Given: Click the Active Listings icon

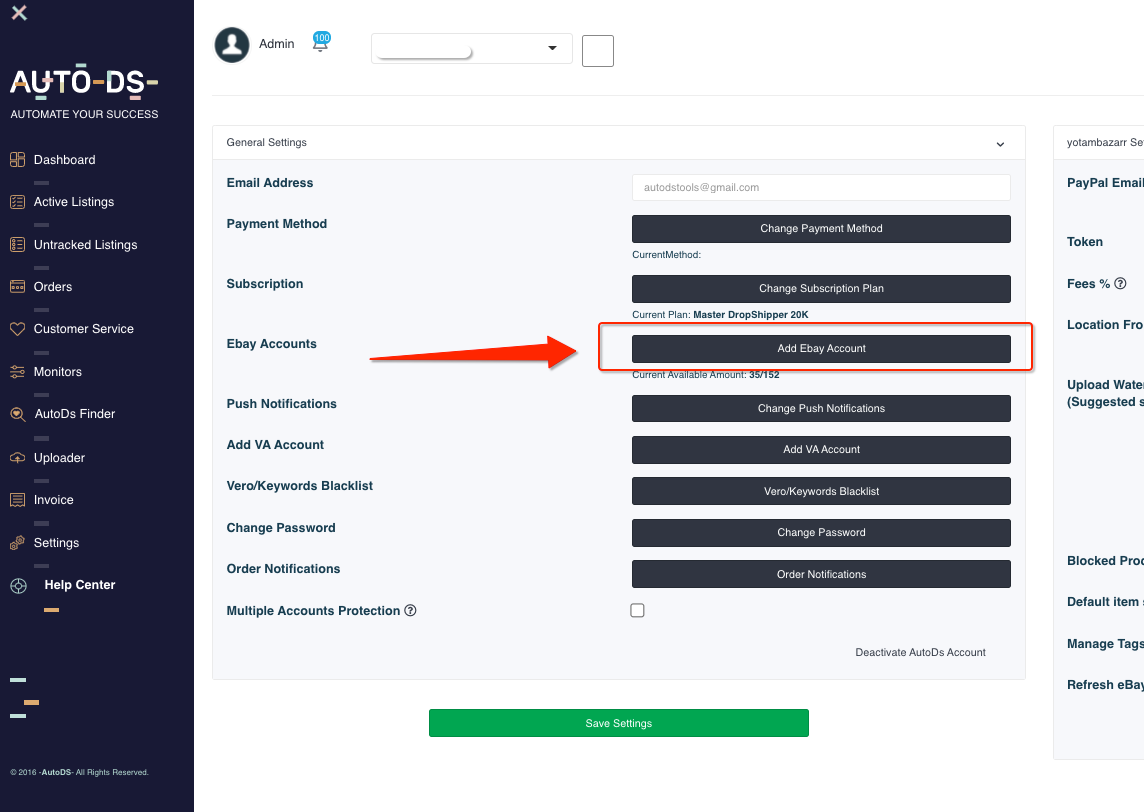Looking at the screenshot, I should 18,202.
